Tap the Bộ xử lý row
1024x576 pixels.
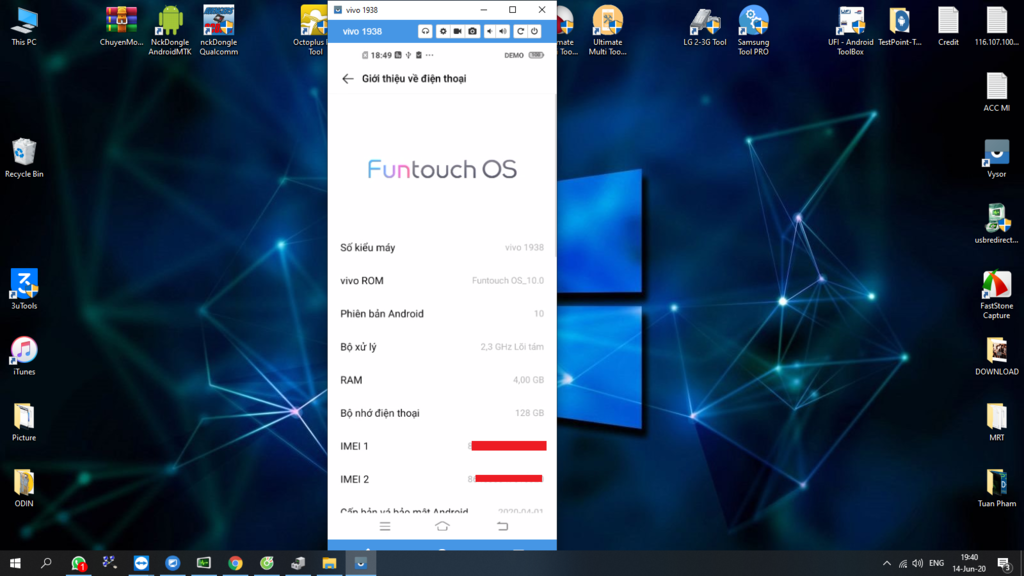442,347
